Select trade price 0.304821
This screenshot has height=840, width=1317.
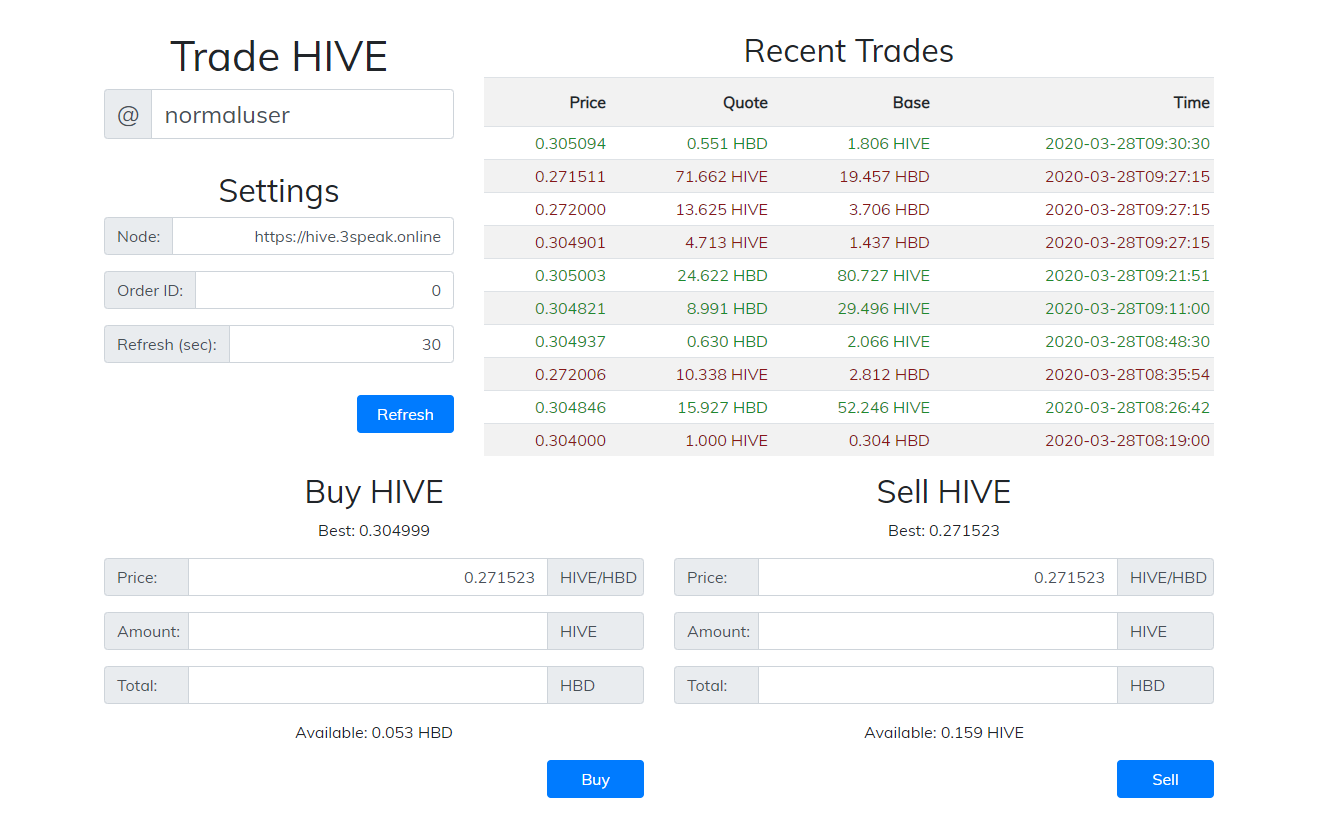pos(570,308)
